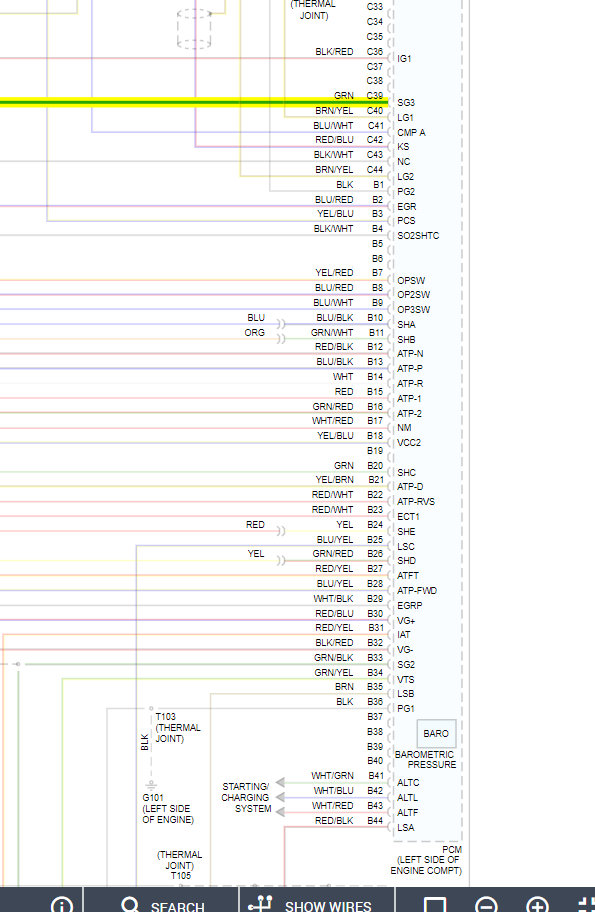This screenshot has height=912, width=595.
Task: Follow the WHT/RED B43 arrow to Starting/Charging
Action: [280, 812]
